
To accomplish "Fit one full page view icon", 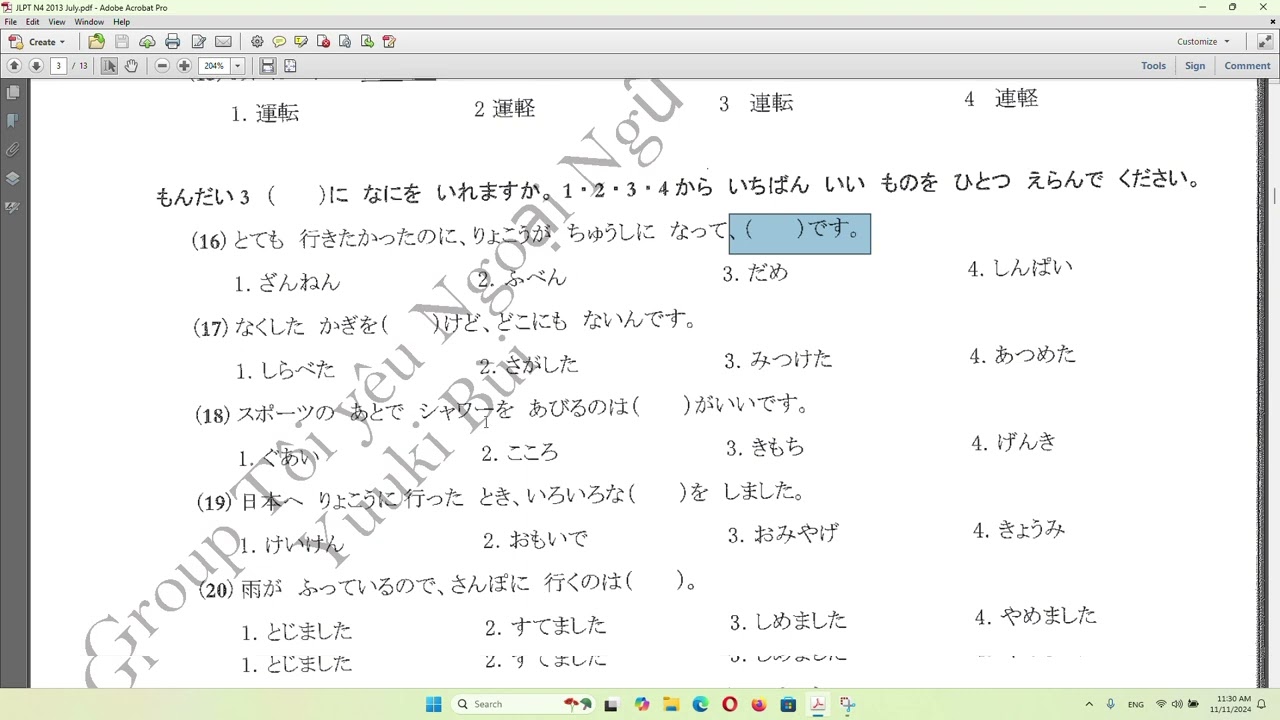I will point(290,66).
